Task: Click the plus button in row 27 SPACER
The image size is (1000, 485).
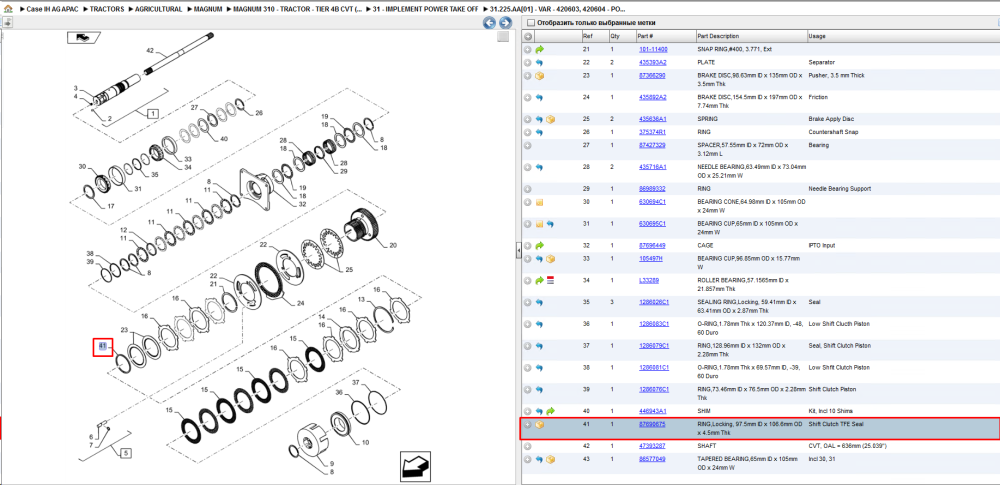Action: click(527, 146)
